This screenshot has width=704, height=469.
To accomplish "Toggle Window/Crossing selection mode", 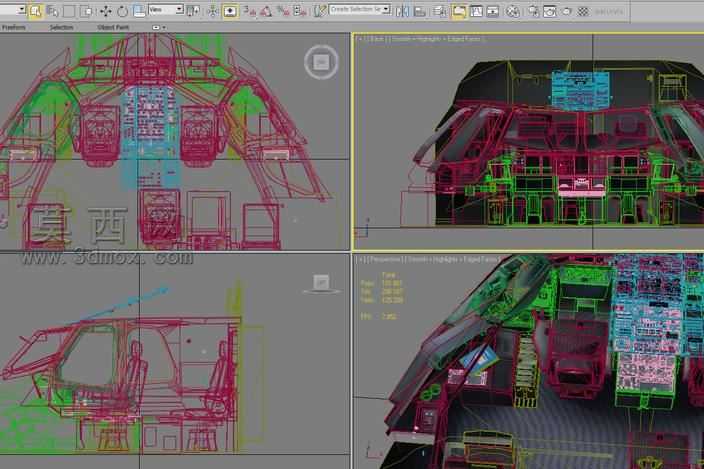I will pyautogui.click(x=87, y=11).
